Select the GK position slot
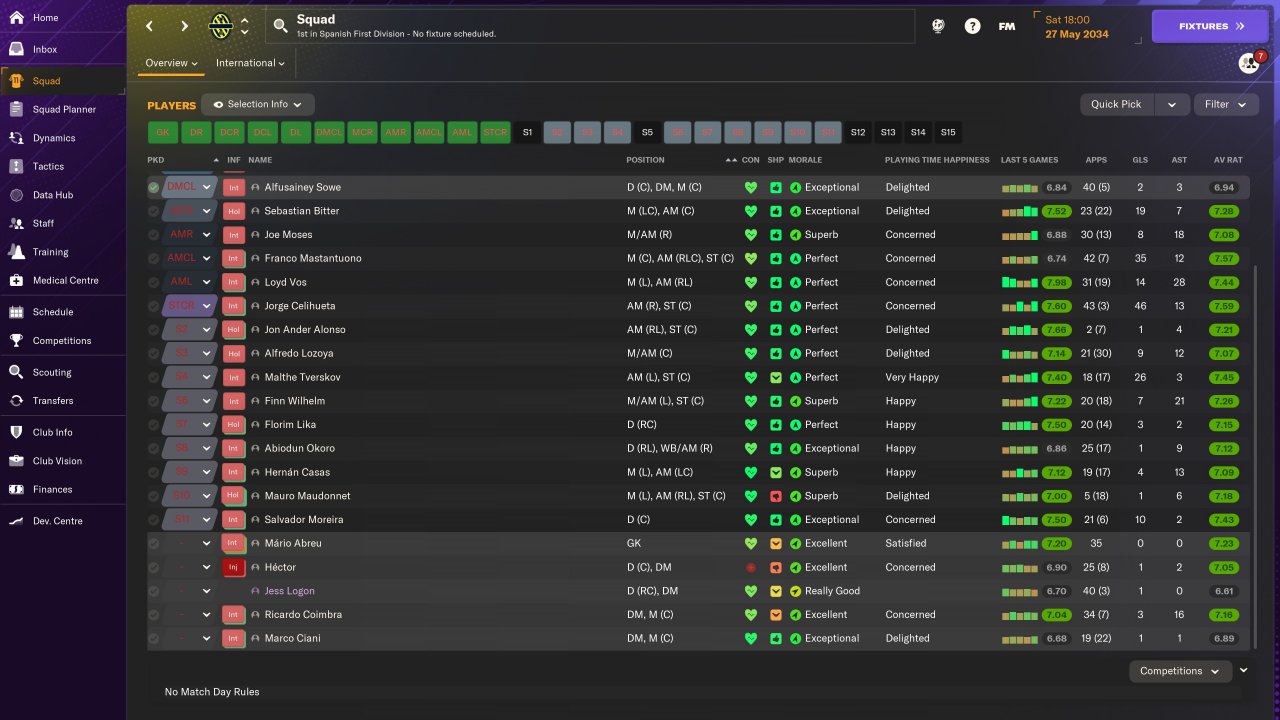This screenshot has width=1280, height=720. [x=163, y=132]
